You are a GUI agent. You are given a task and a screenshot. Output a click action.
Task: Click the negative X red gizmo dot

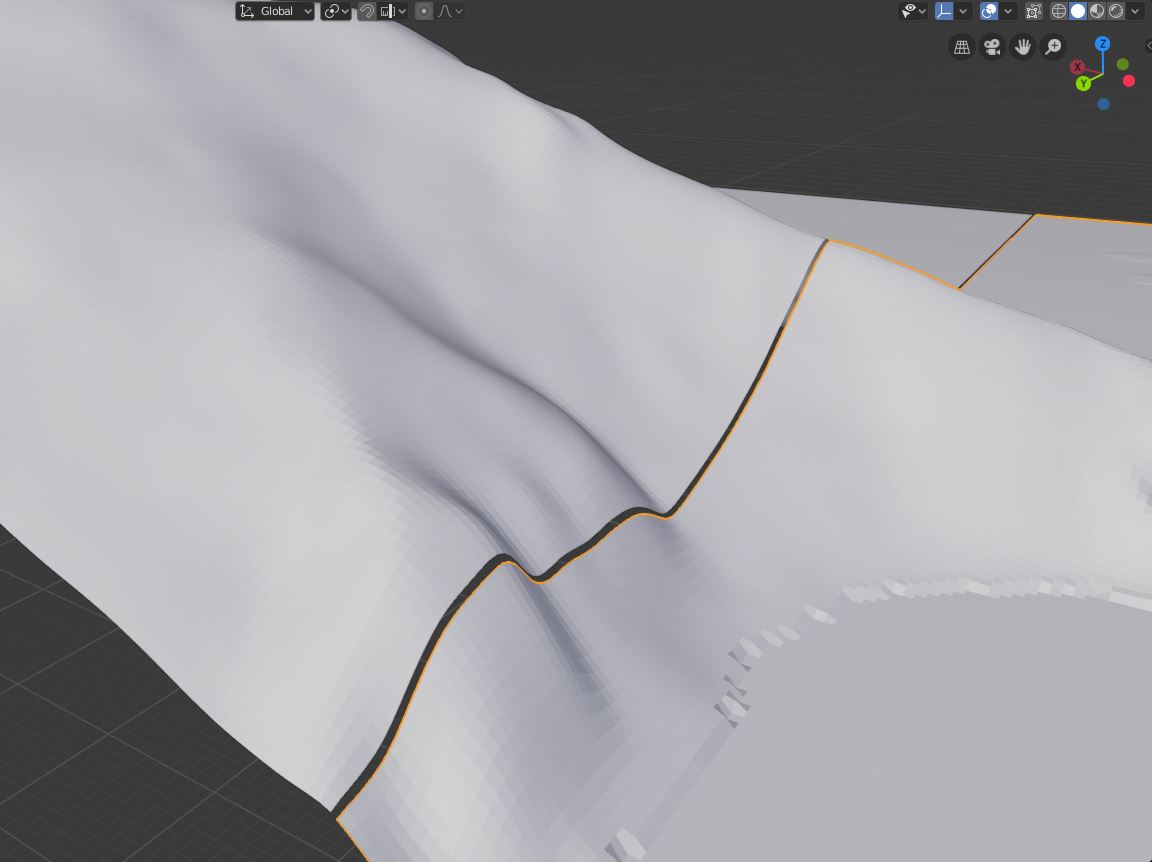pyautogui.click(x=1129, y=81)
